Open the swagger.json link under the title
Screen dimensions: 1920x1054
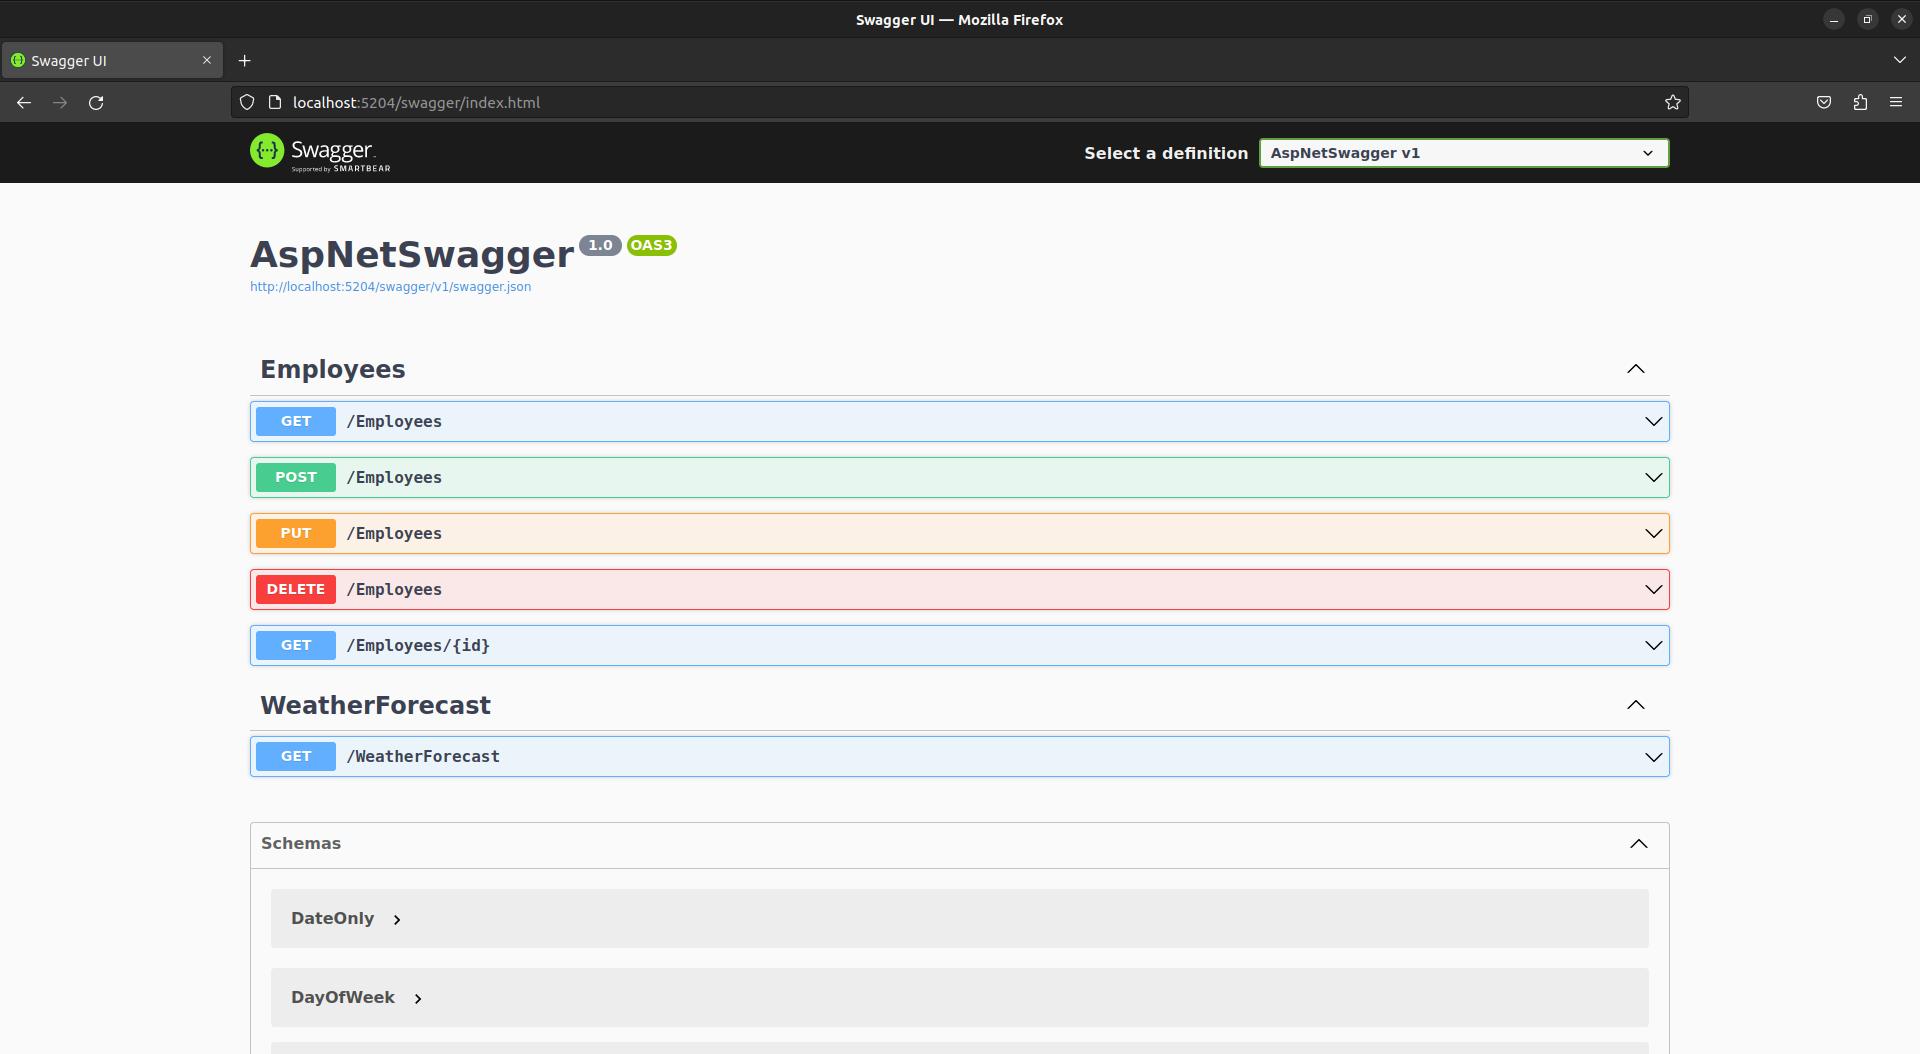(390, 287)
